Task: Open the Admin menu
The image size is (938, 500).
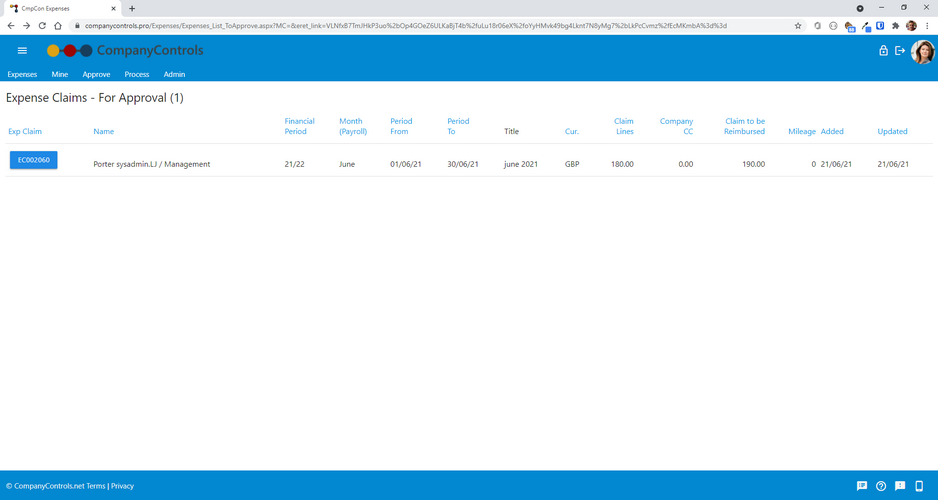Action: coord(174,75)
